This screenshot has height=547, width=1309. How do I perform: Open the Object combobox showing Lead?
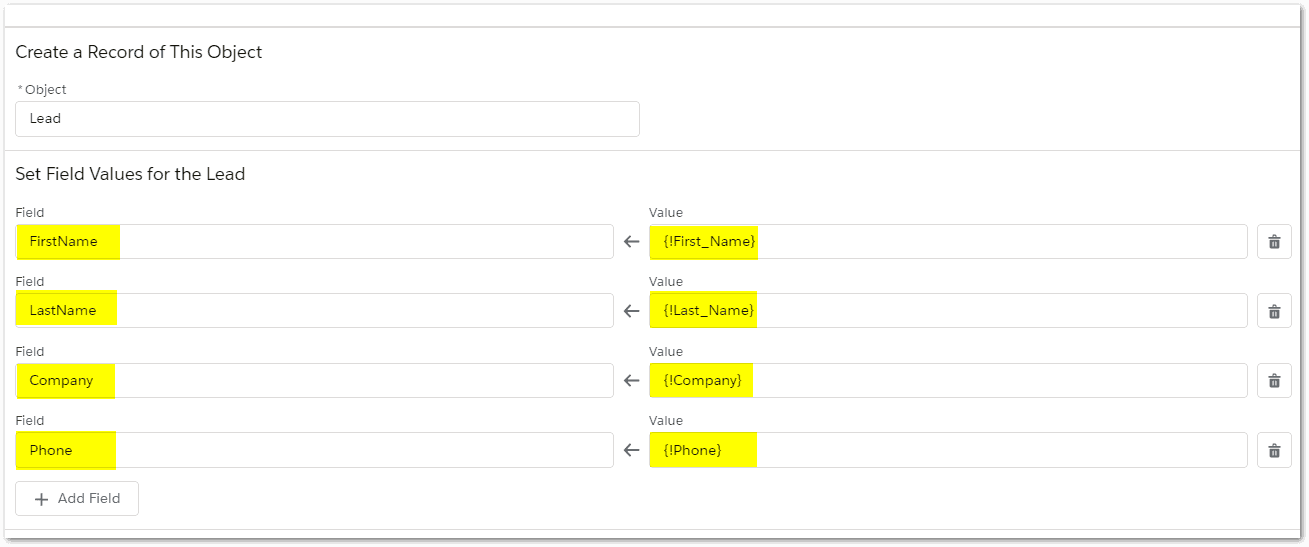pos(327,119)
